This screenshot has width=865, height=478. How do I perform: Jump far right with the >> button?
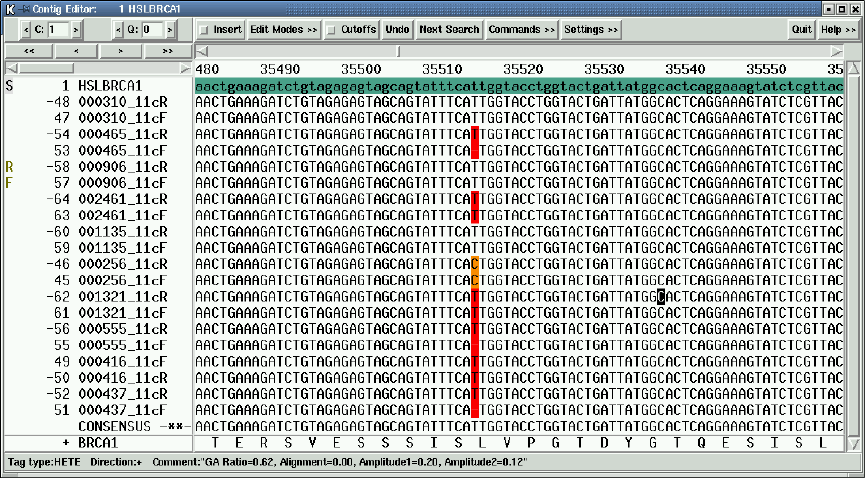168,51
